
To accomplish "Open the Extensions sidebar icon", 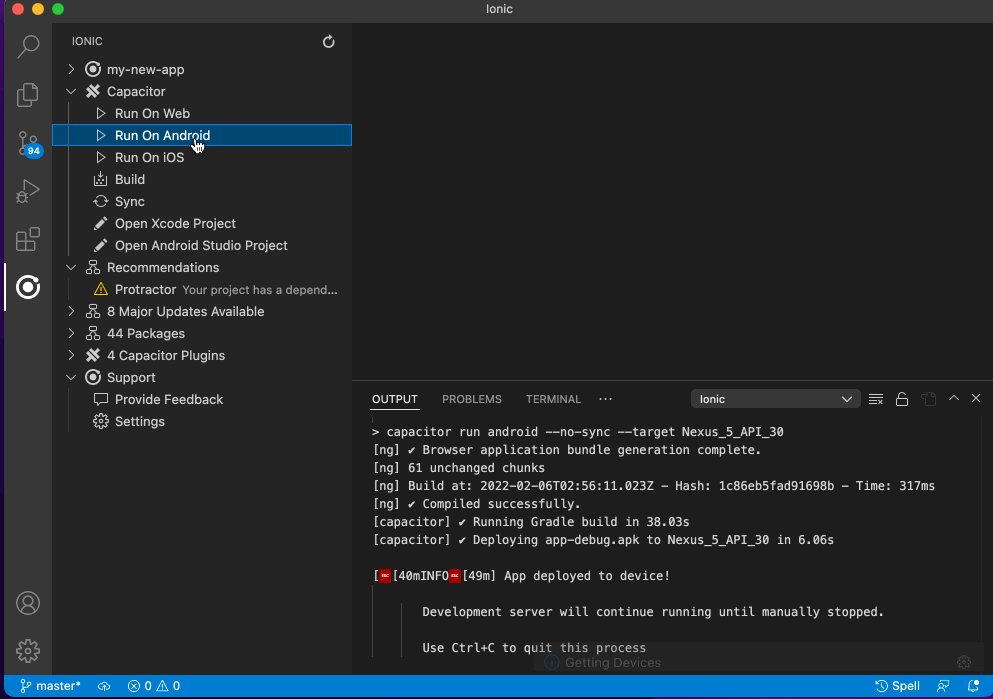I will tap(27, 239).
